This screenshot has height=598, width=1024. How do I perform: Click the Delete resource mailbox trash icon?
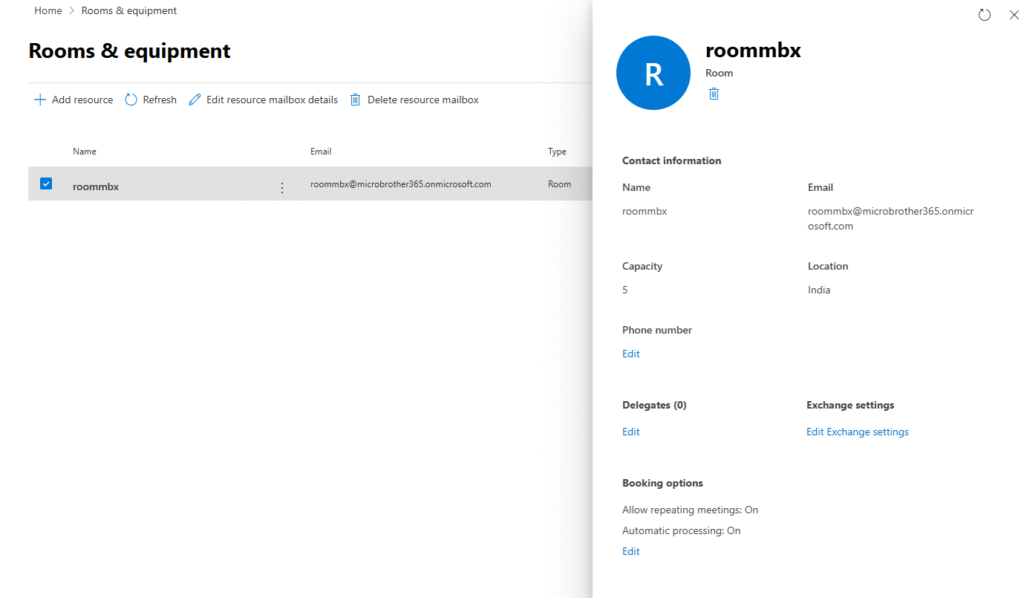tap(355, 100)
